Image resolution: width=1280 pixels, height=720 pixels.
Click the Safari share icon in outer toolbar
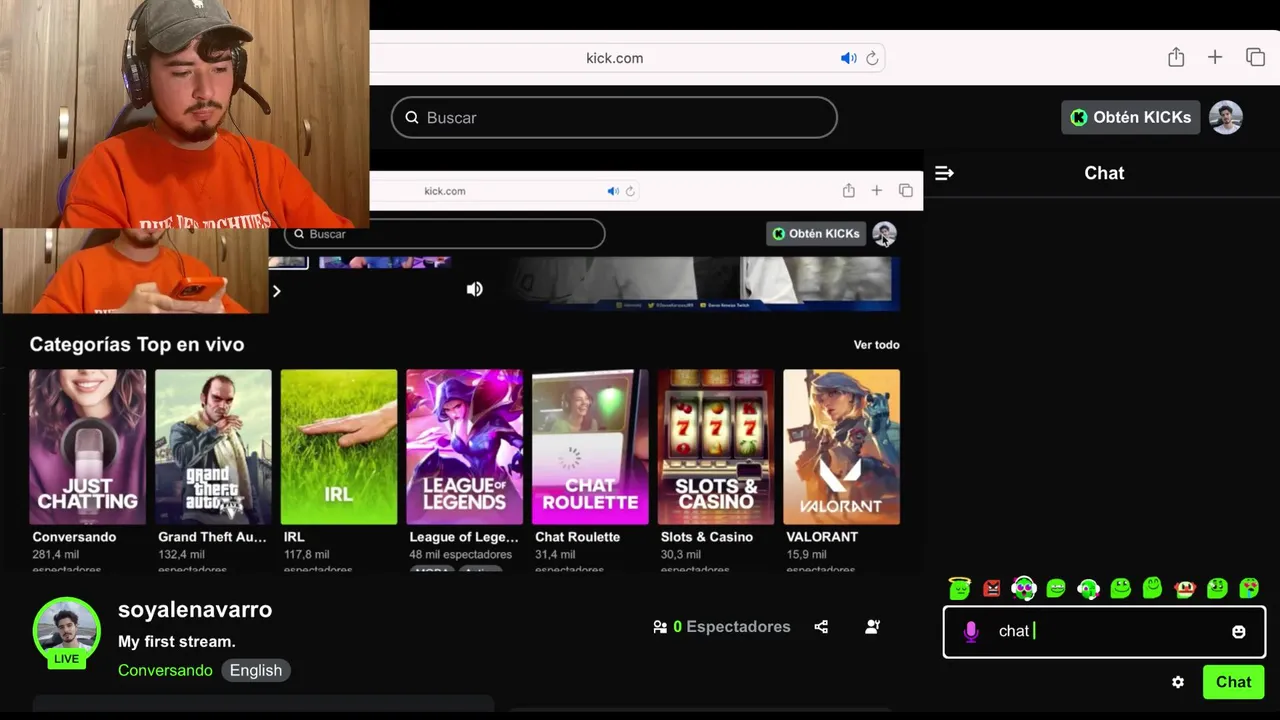(1176, 57)
